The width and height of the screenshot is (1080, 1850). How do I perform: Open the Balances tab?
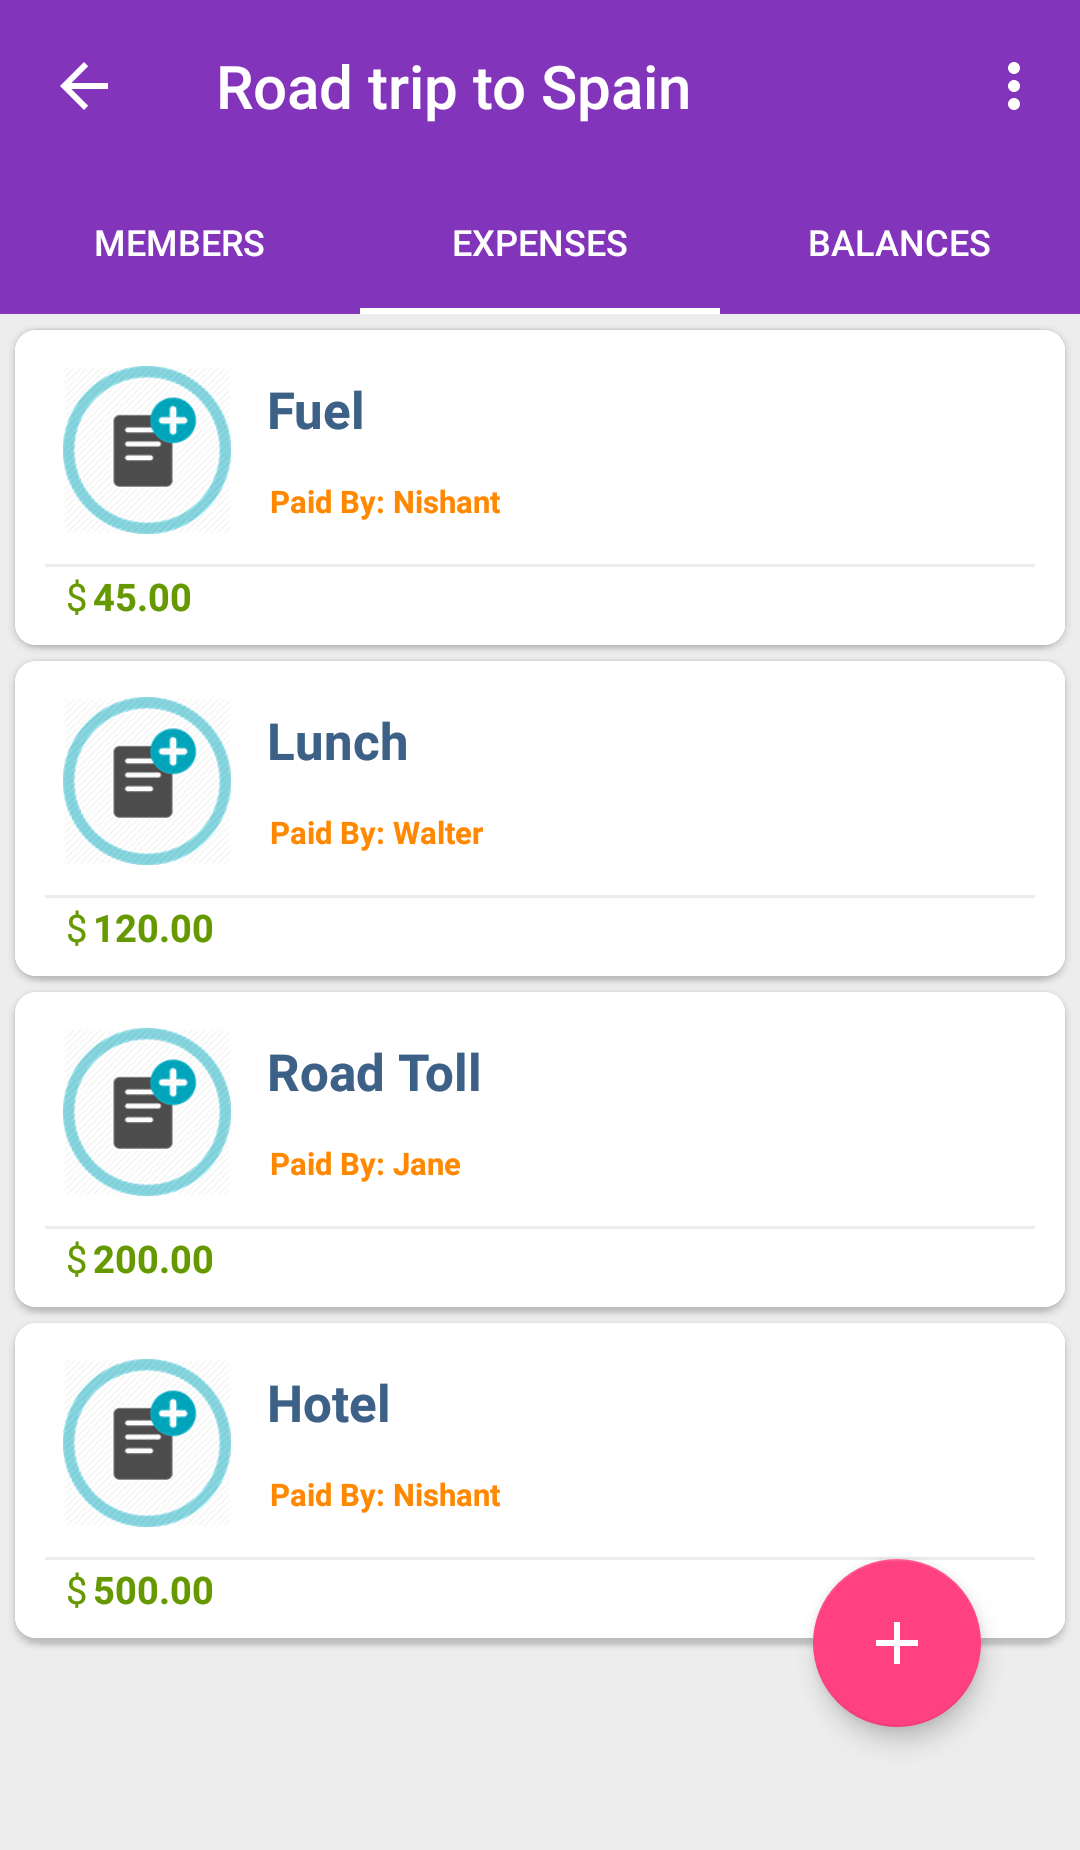point(899,244)
